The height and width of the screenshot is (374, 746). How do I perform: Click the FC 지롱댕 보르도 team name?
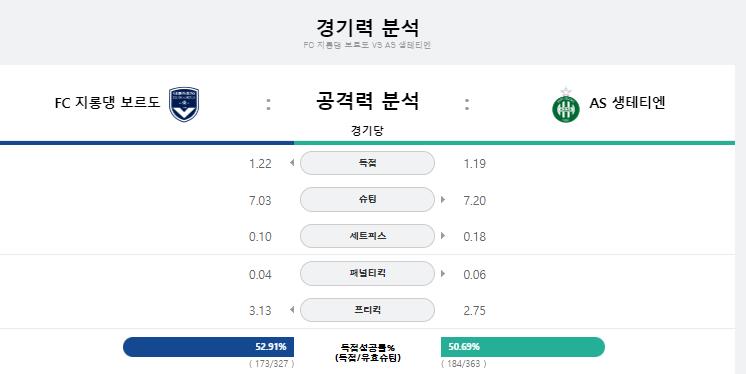click(108, 103)
